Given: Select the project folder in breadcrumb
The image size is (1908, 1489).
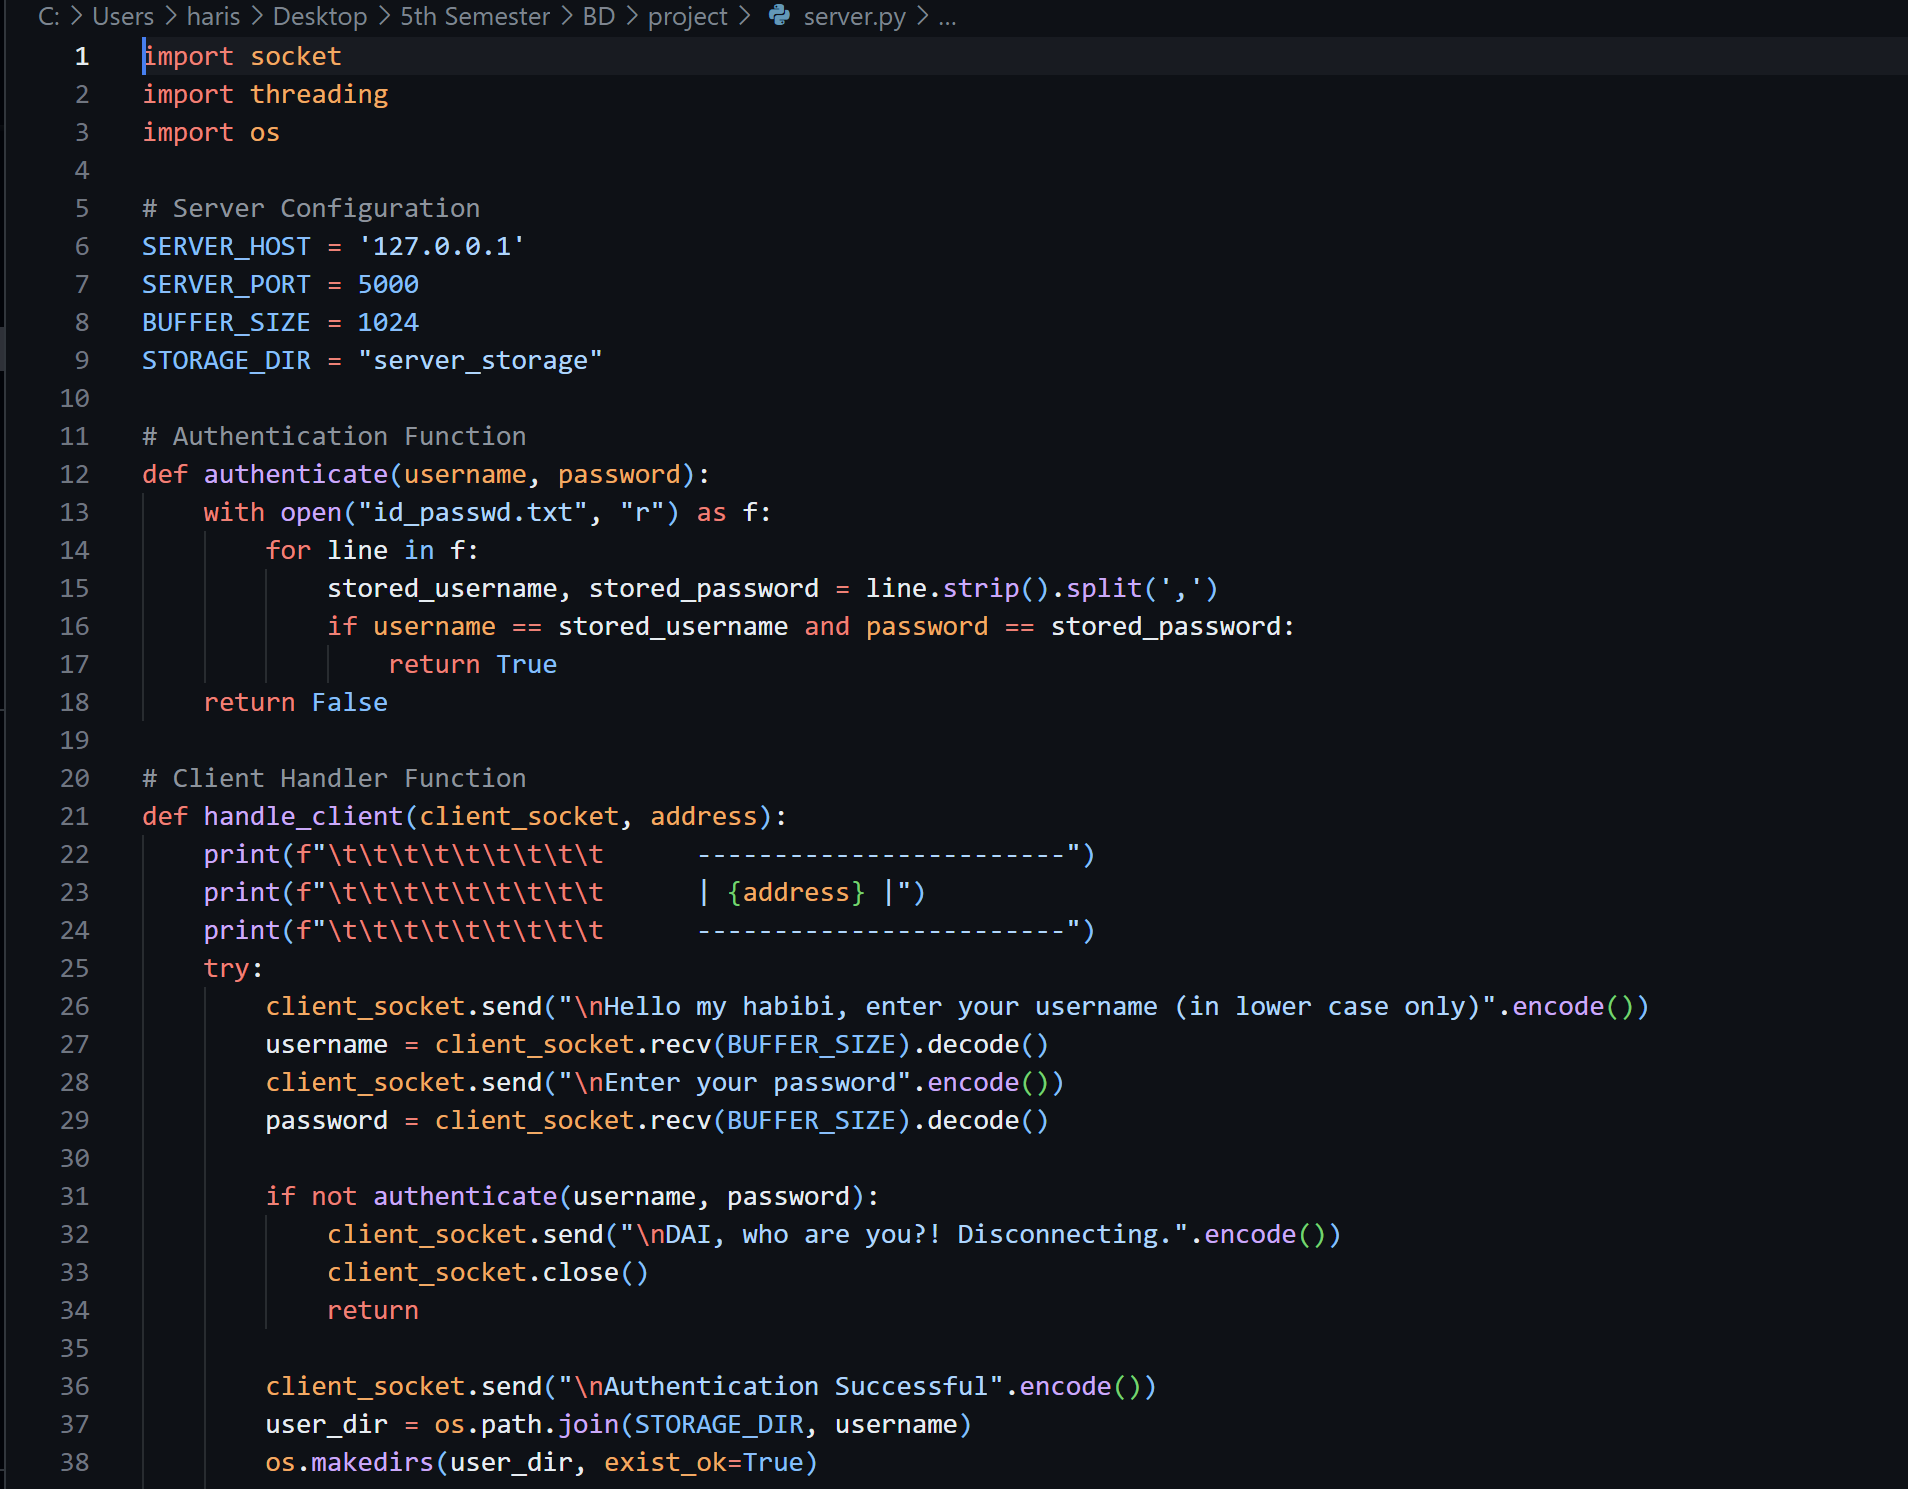Looking at the screenshot, I should (x=687, y=17).
